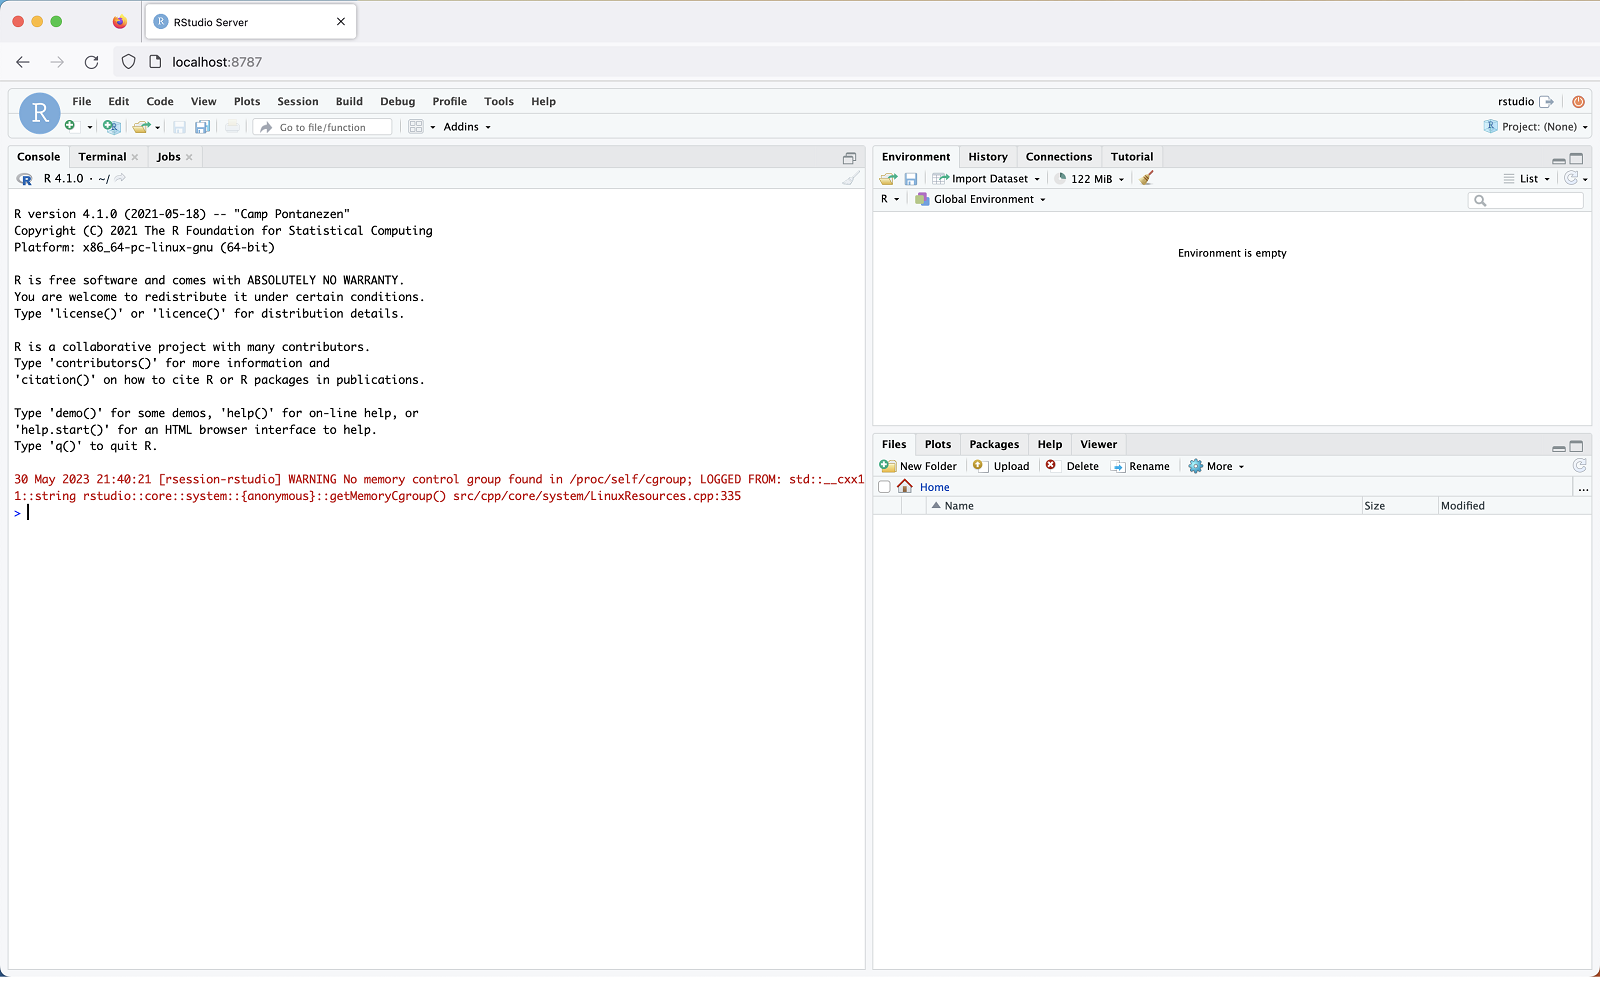
Task: Click the Quit session power icon
Action: 1578,102
